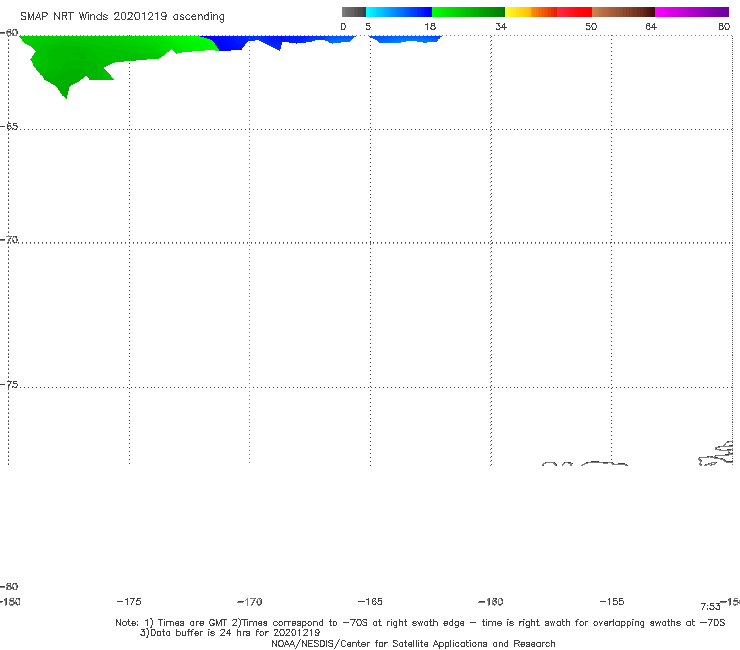This screenshot has width=740, height=650.
Task: Click the light blue wind patch near -163
Action: [x=405, y=39]
